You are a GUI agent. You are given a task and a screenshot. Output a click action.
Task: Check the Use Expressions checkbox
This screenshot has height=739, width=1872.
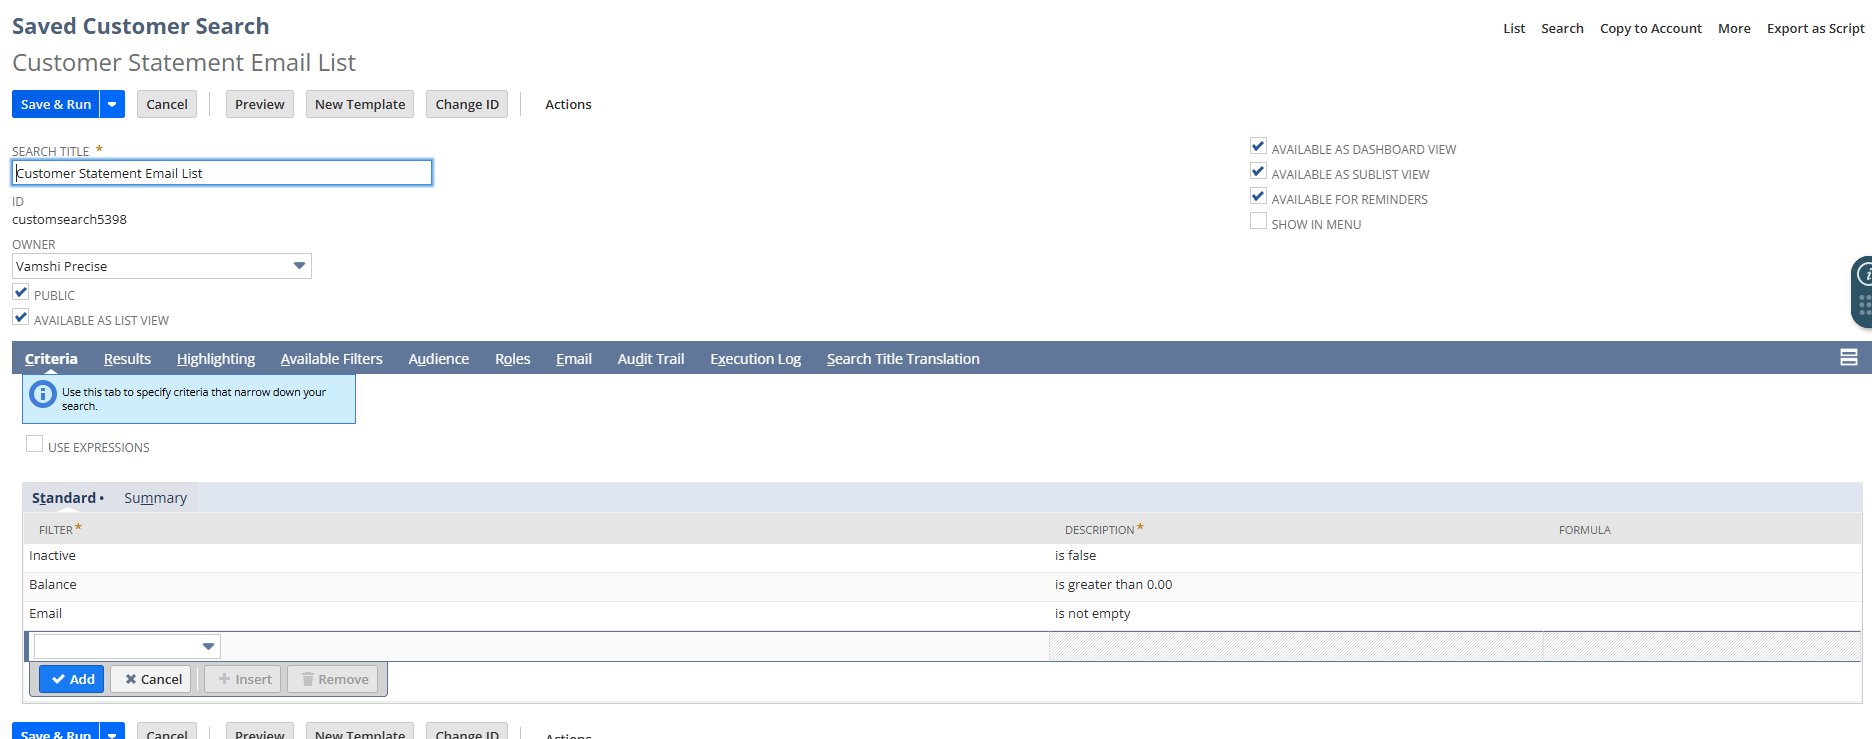pyautogui.click(x=35, y=445)
